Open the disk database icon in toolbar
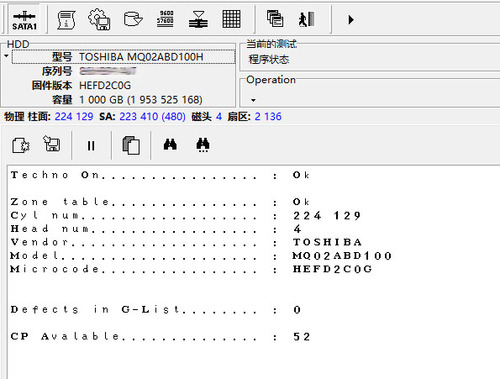 point(133,19)
